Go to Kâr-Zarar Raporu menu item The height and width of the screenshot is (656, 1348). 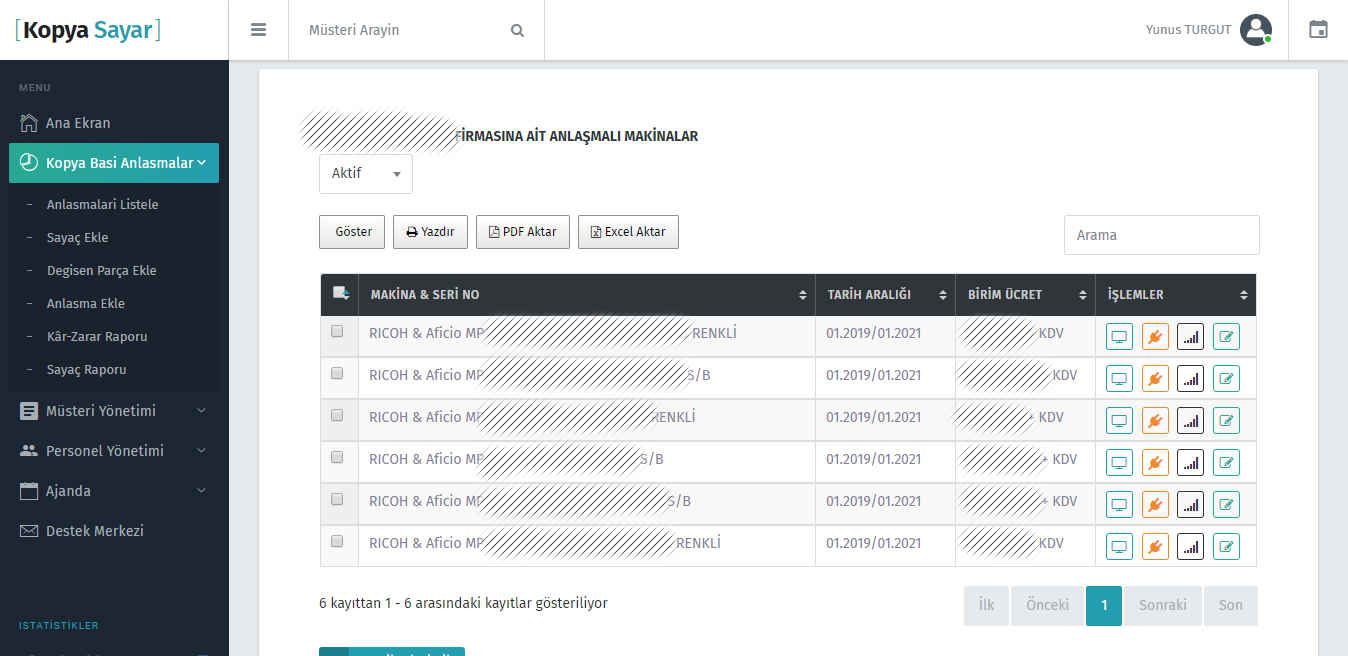point(97,337)
